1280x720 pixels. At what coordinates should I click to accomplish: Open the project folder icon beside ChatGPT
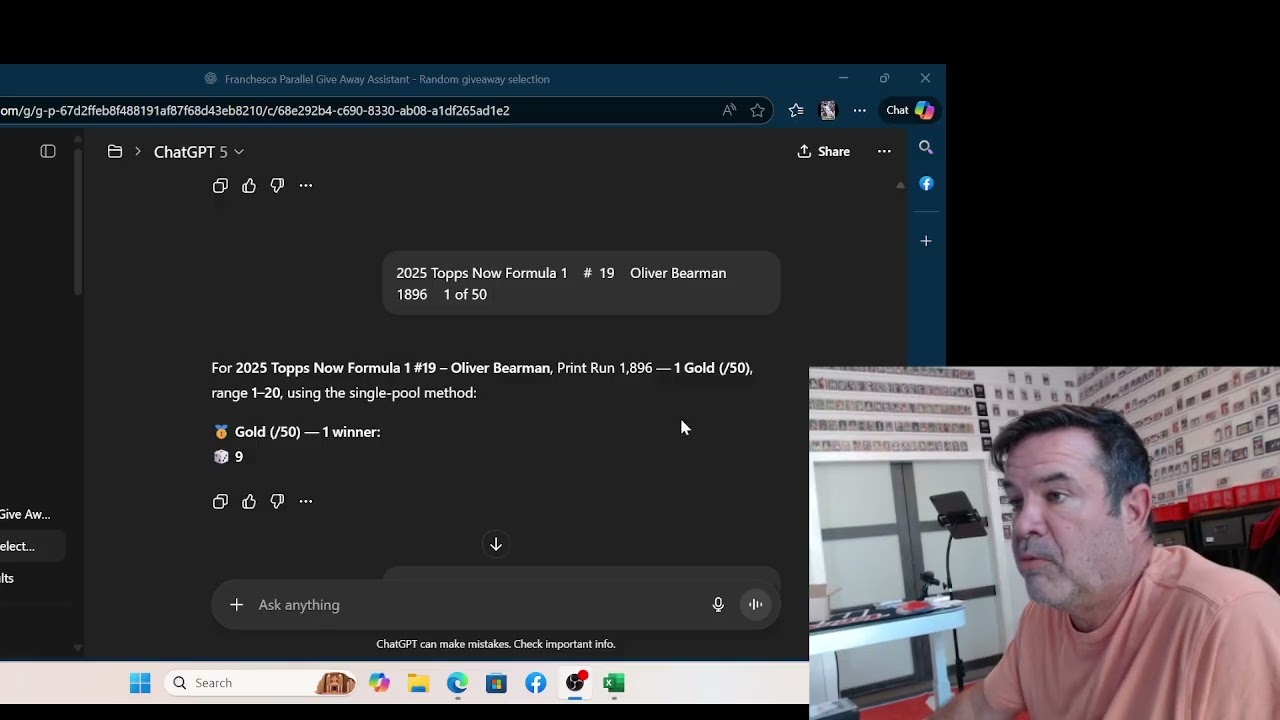coord(115,151)
